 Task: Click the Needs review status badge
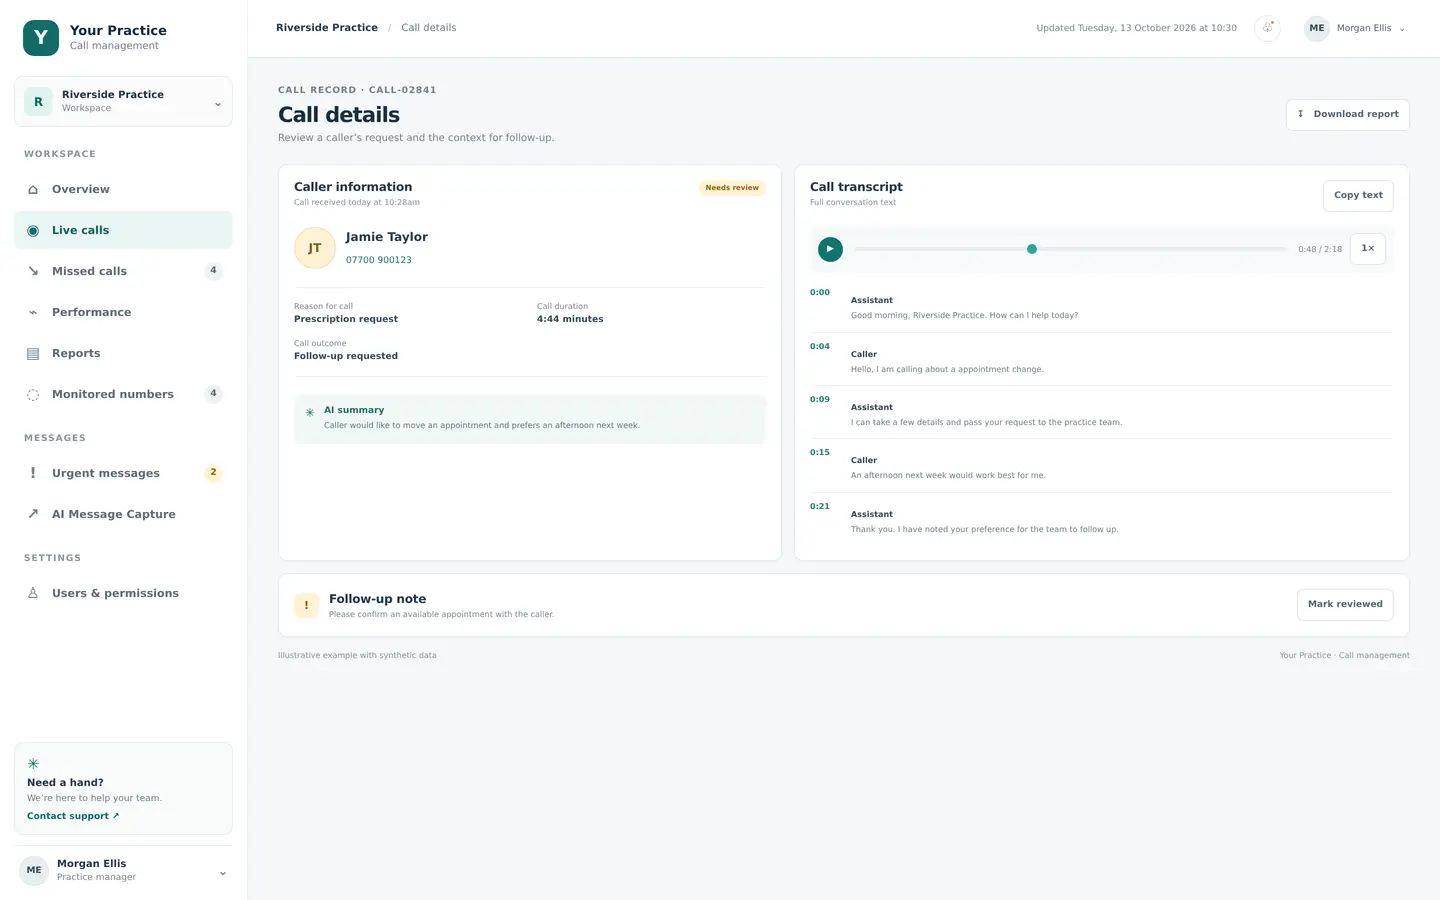coord(732,188)
